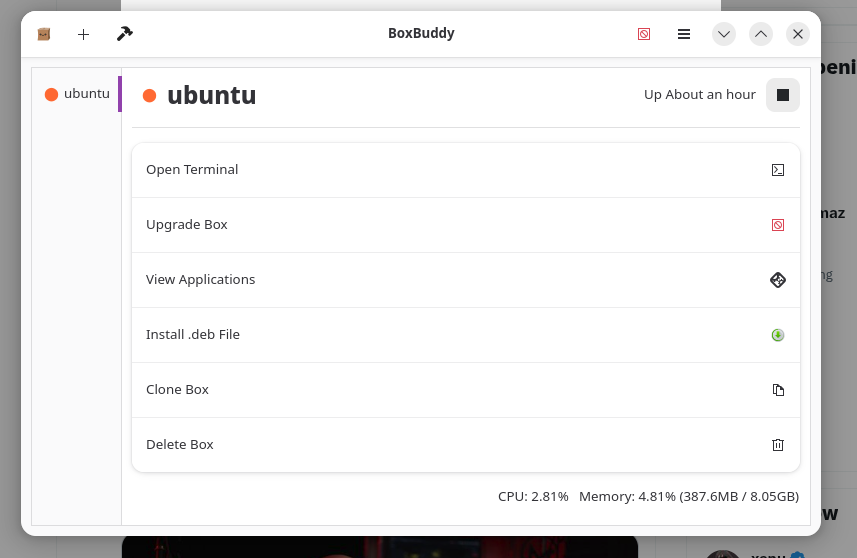Screen dimensions: 857x558
Task: Open the hammer assemble tool
Action: (x=125, y=34)
